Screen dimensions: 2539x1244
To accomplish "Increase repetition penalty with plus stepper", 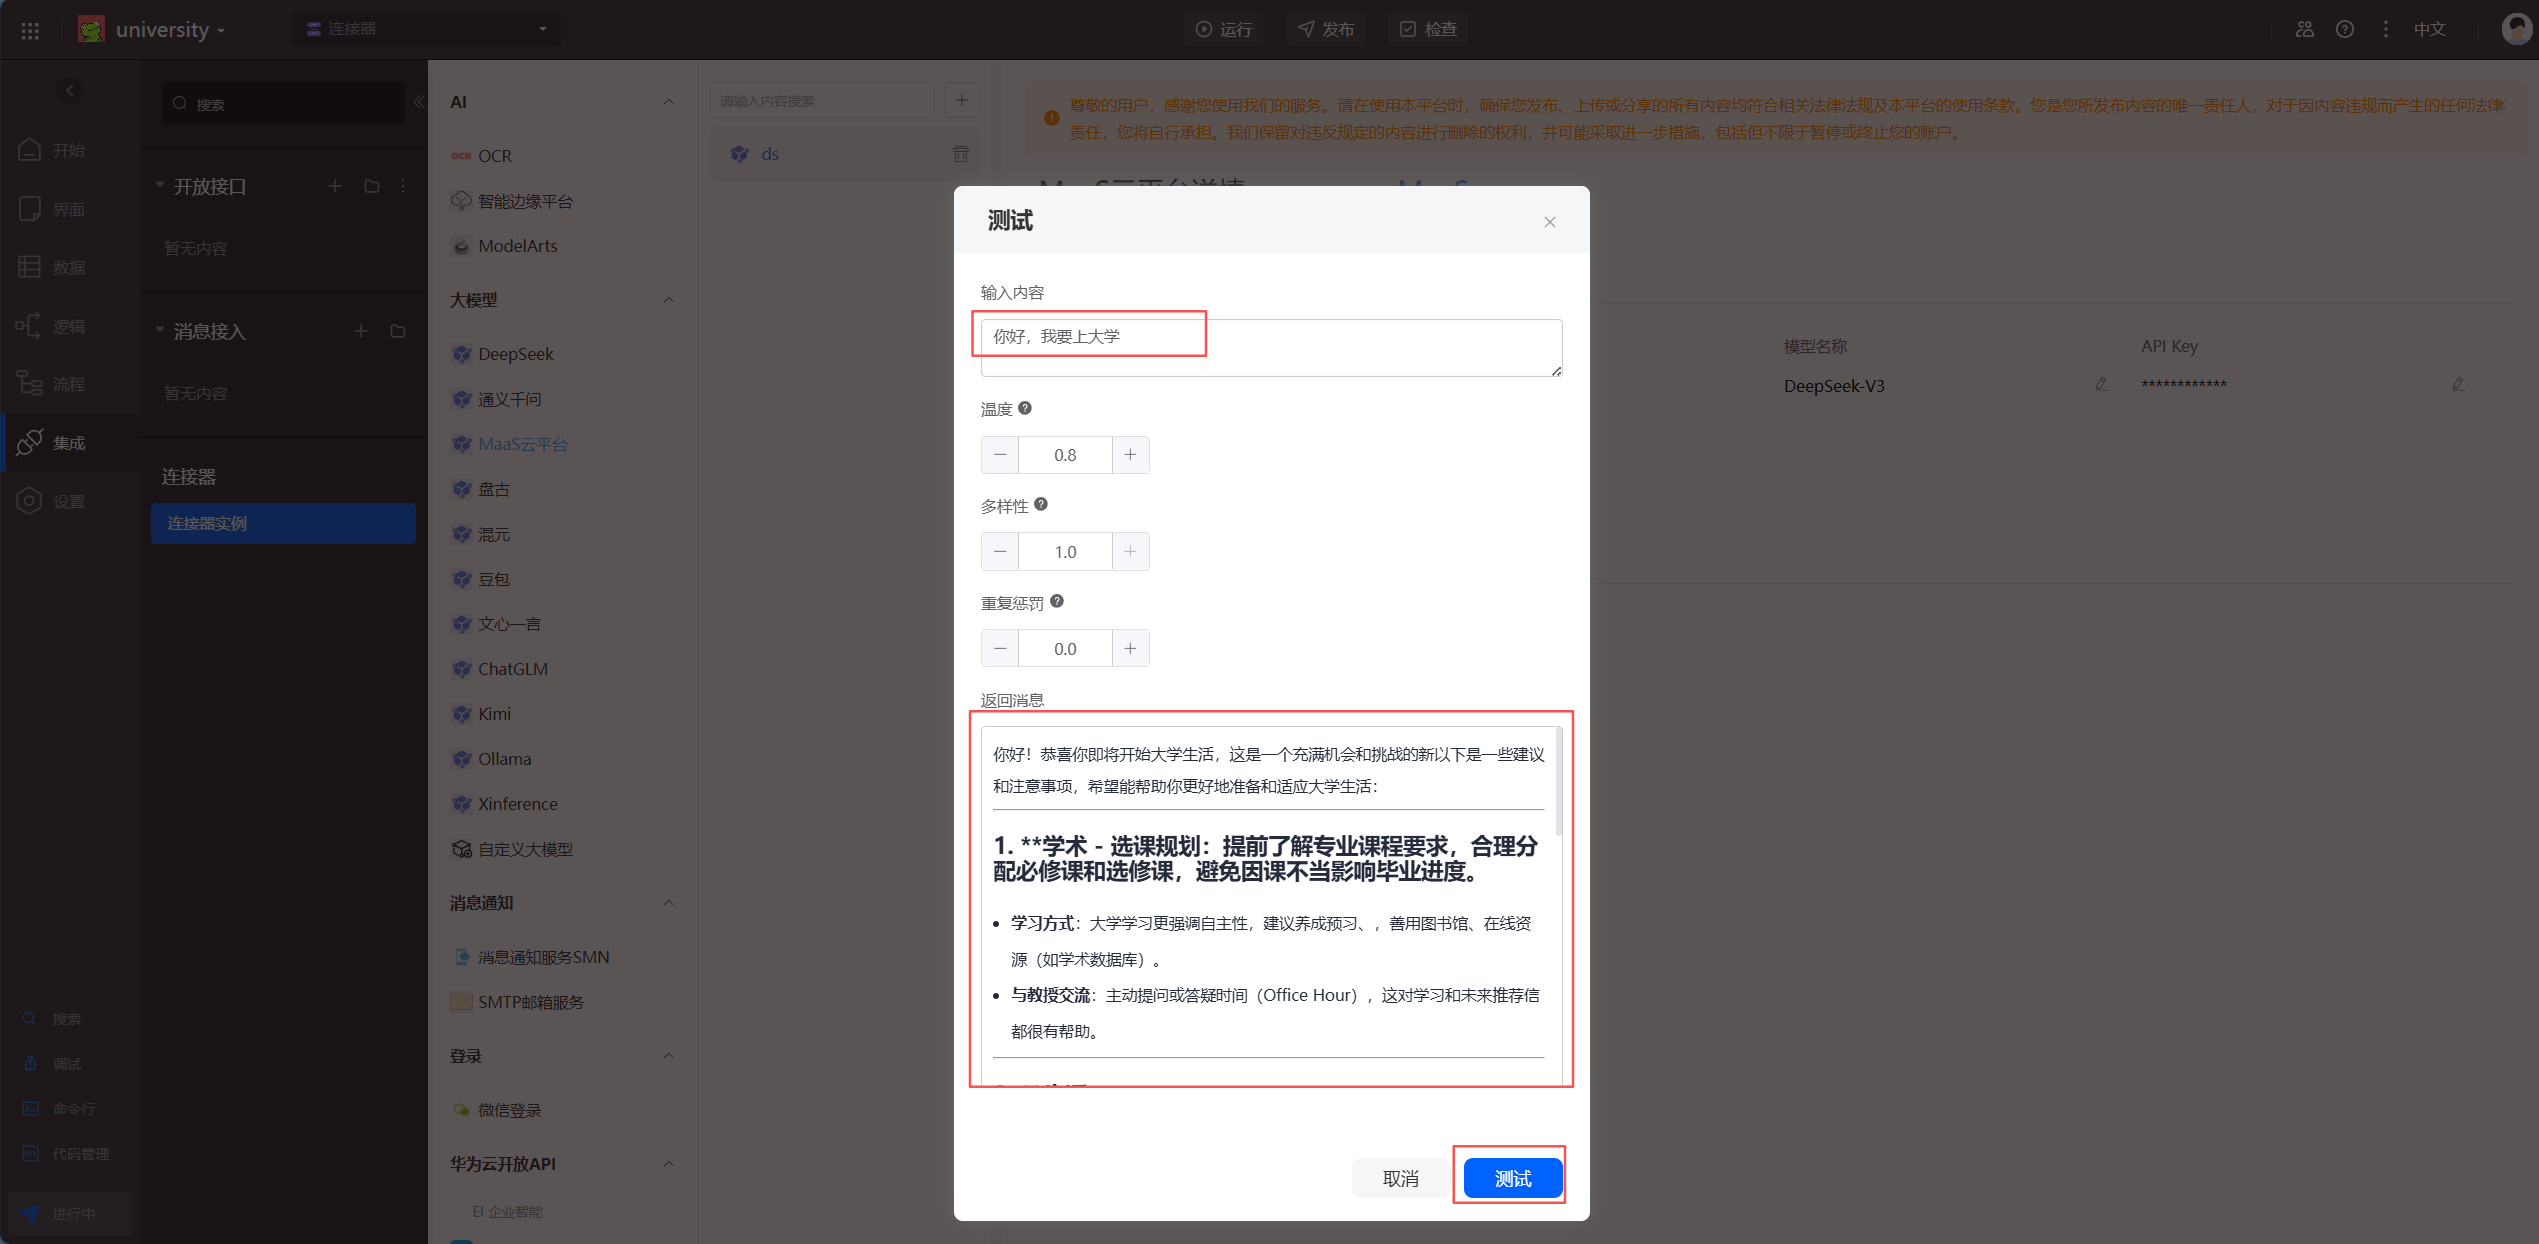I will click(1130, 649).
